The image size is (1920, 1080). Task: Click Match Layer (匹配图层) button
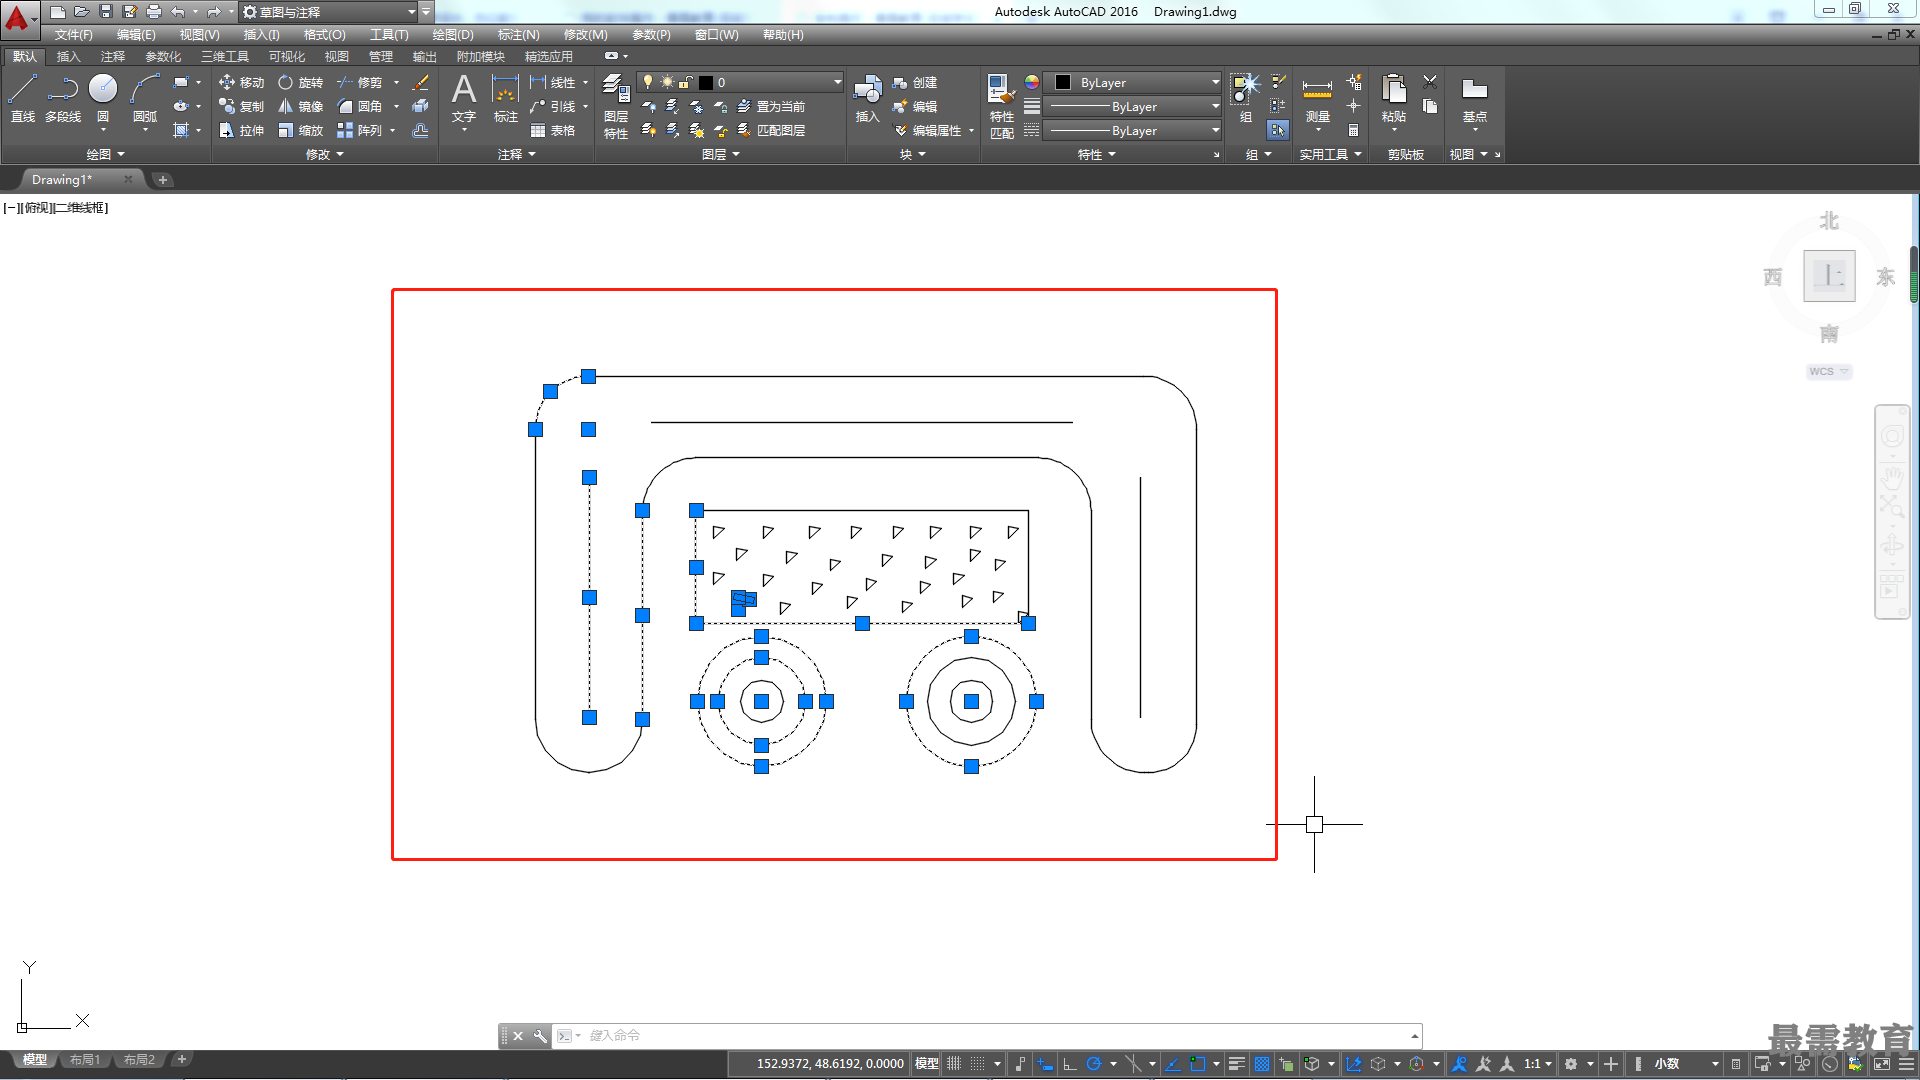(x=771, y=130)
